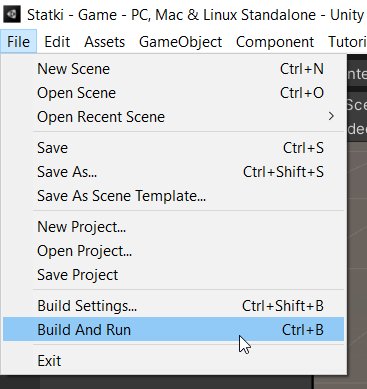The width and height of the screenshot is (367, 389).
Task: Open Build Settings... dialog
Action: (173, 306)
